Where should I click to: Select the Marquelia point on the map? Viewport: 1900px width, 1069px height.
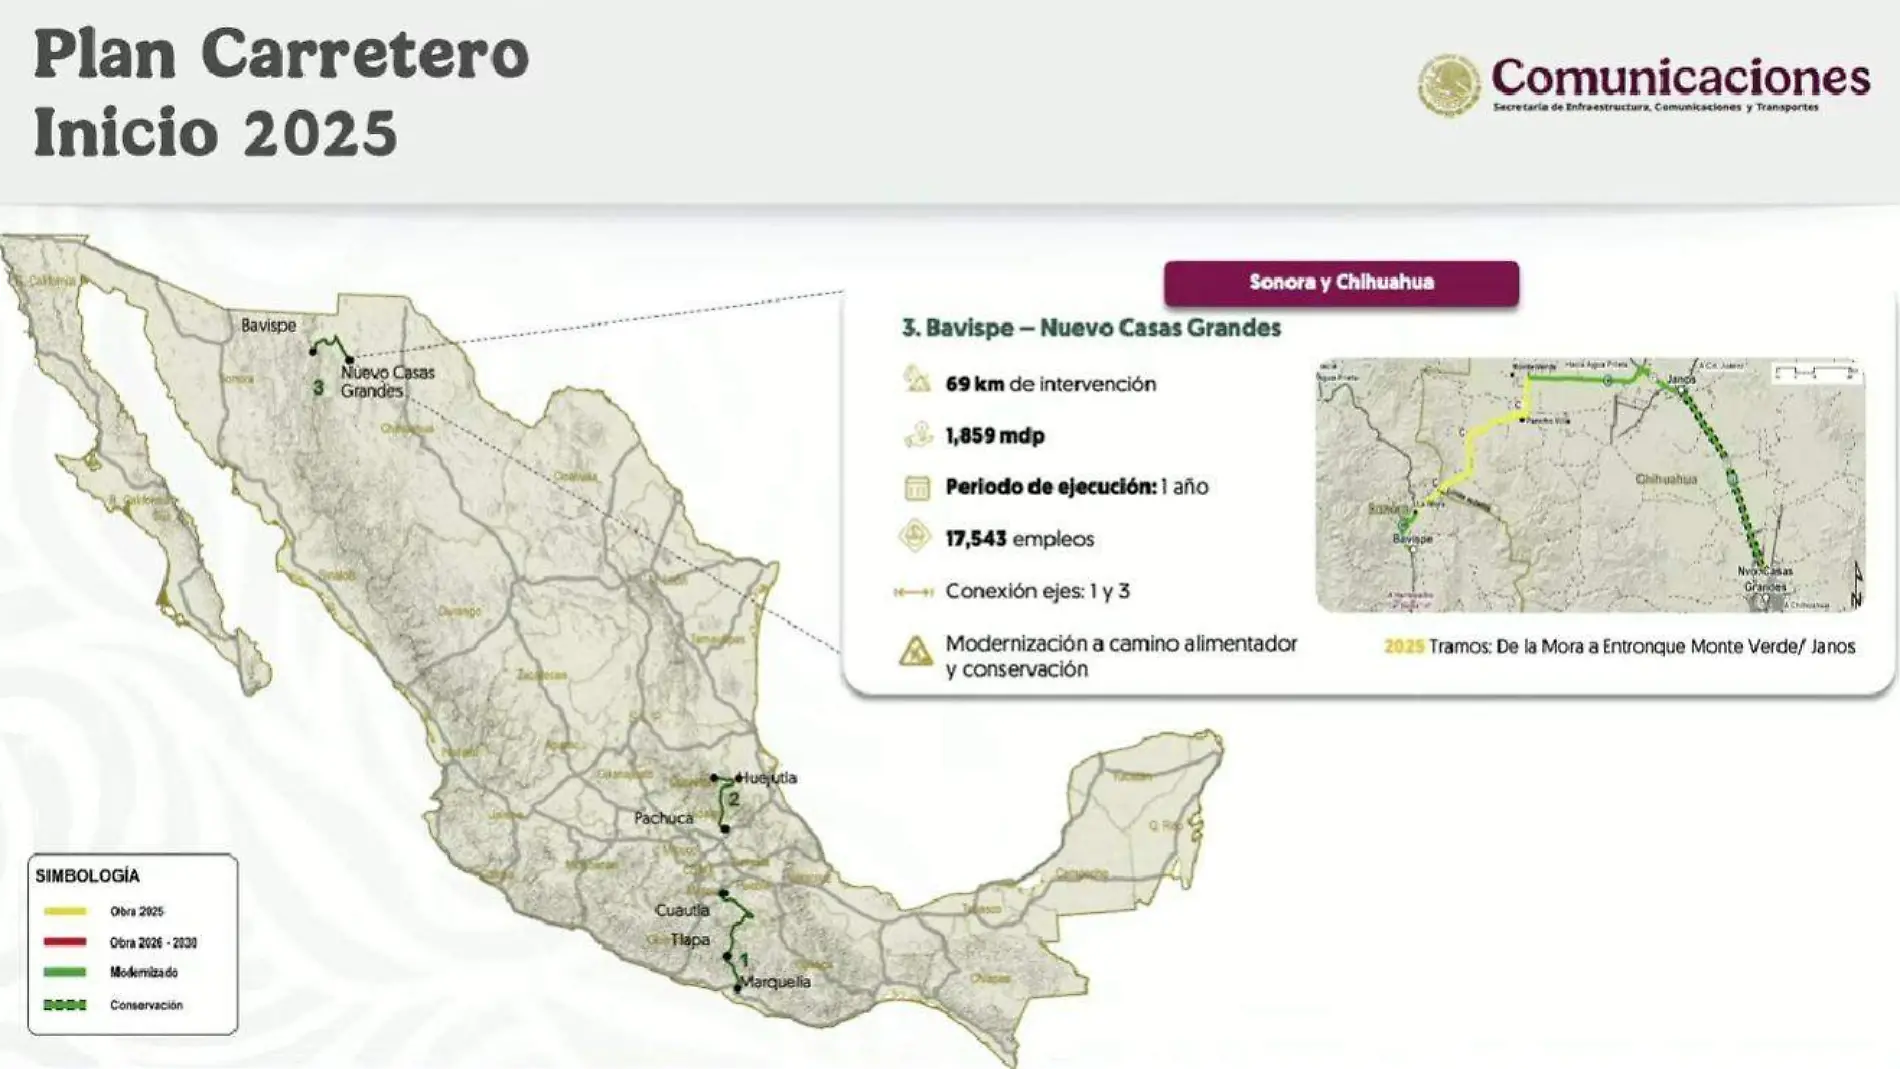pyautogui.click(x=738, y=988)
